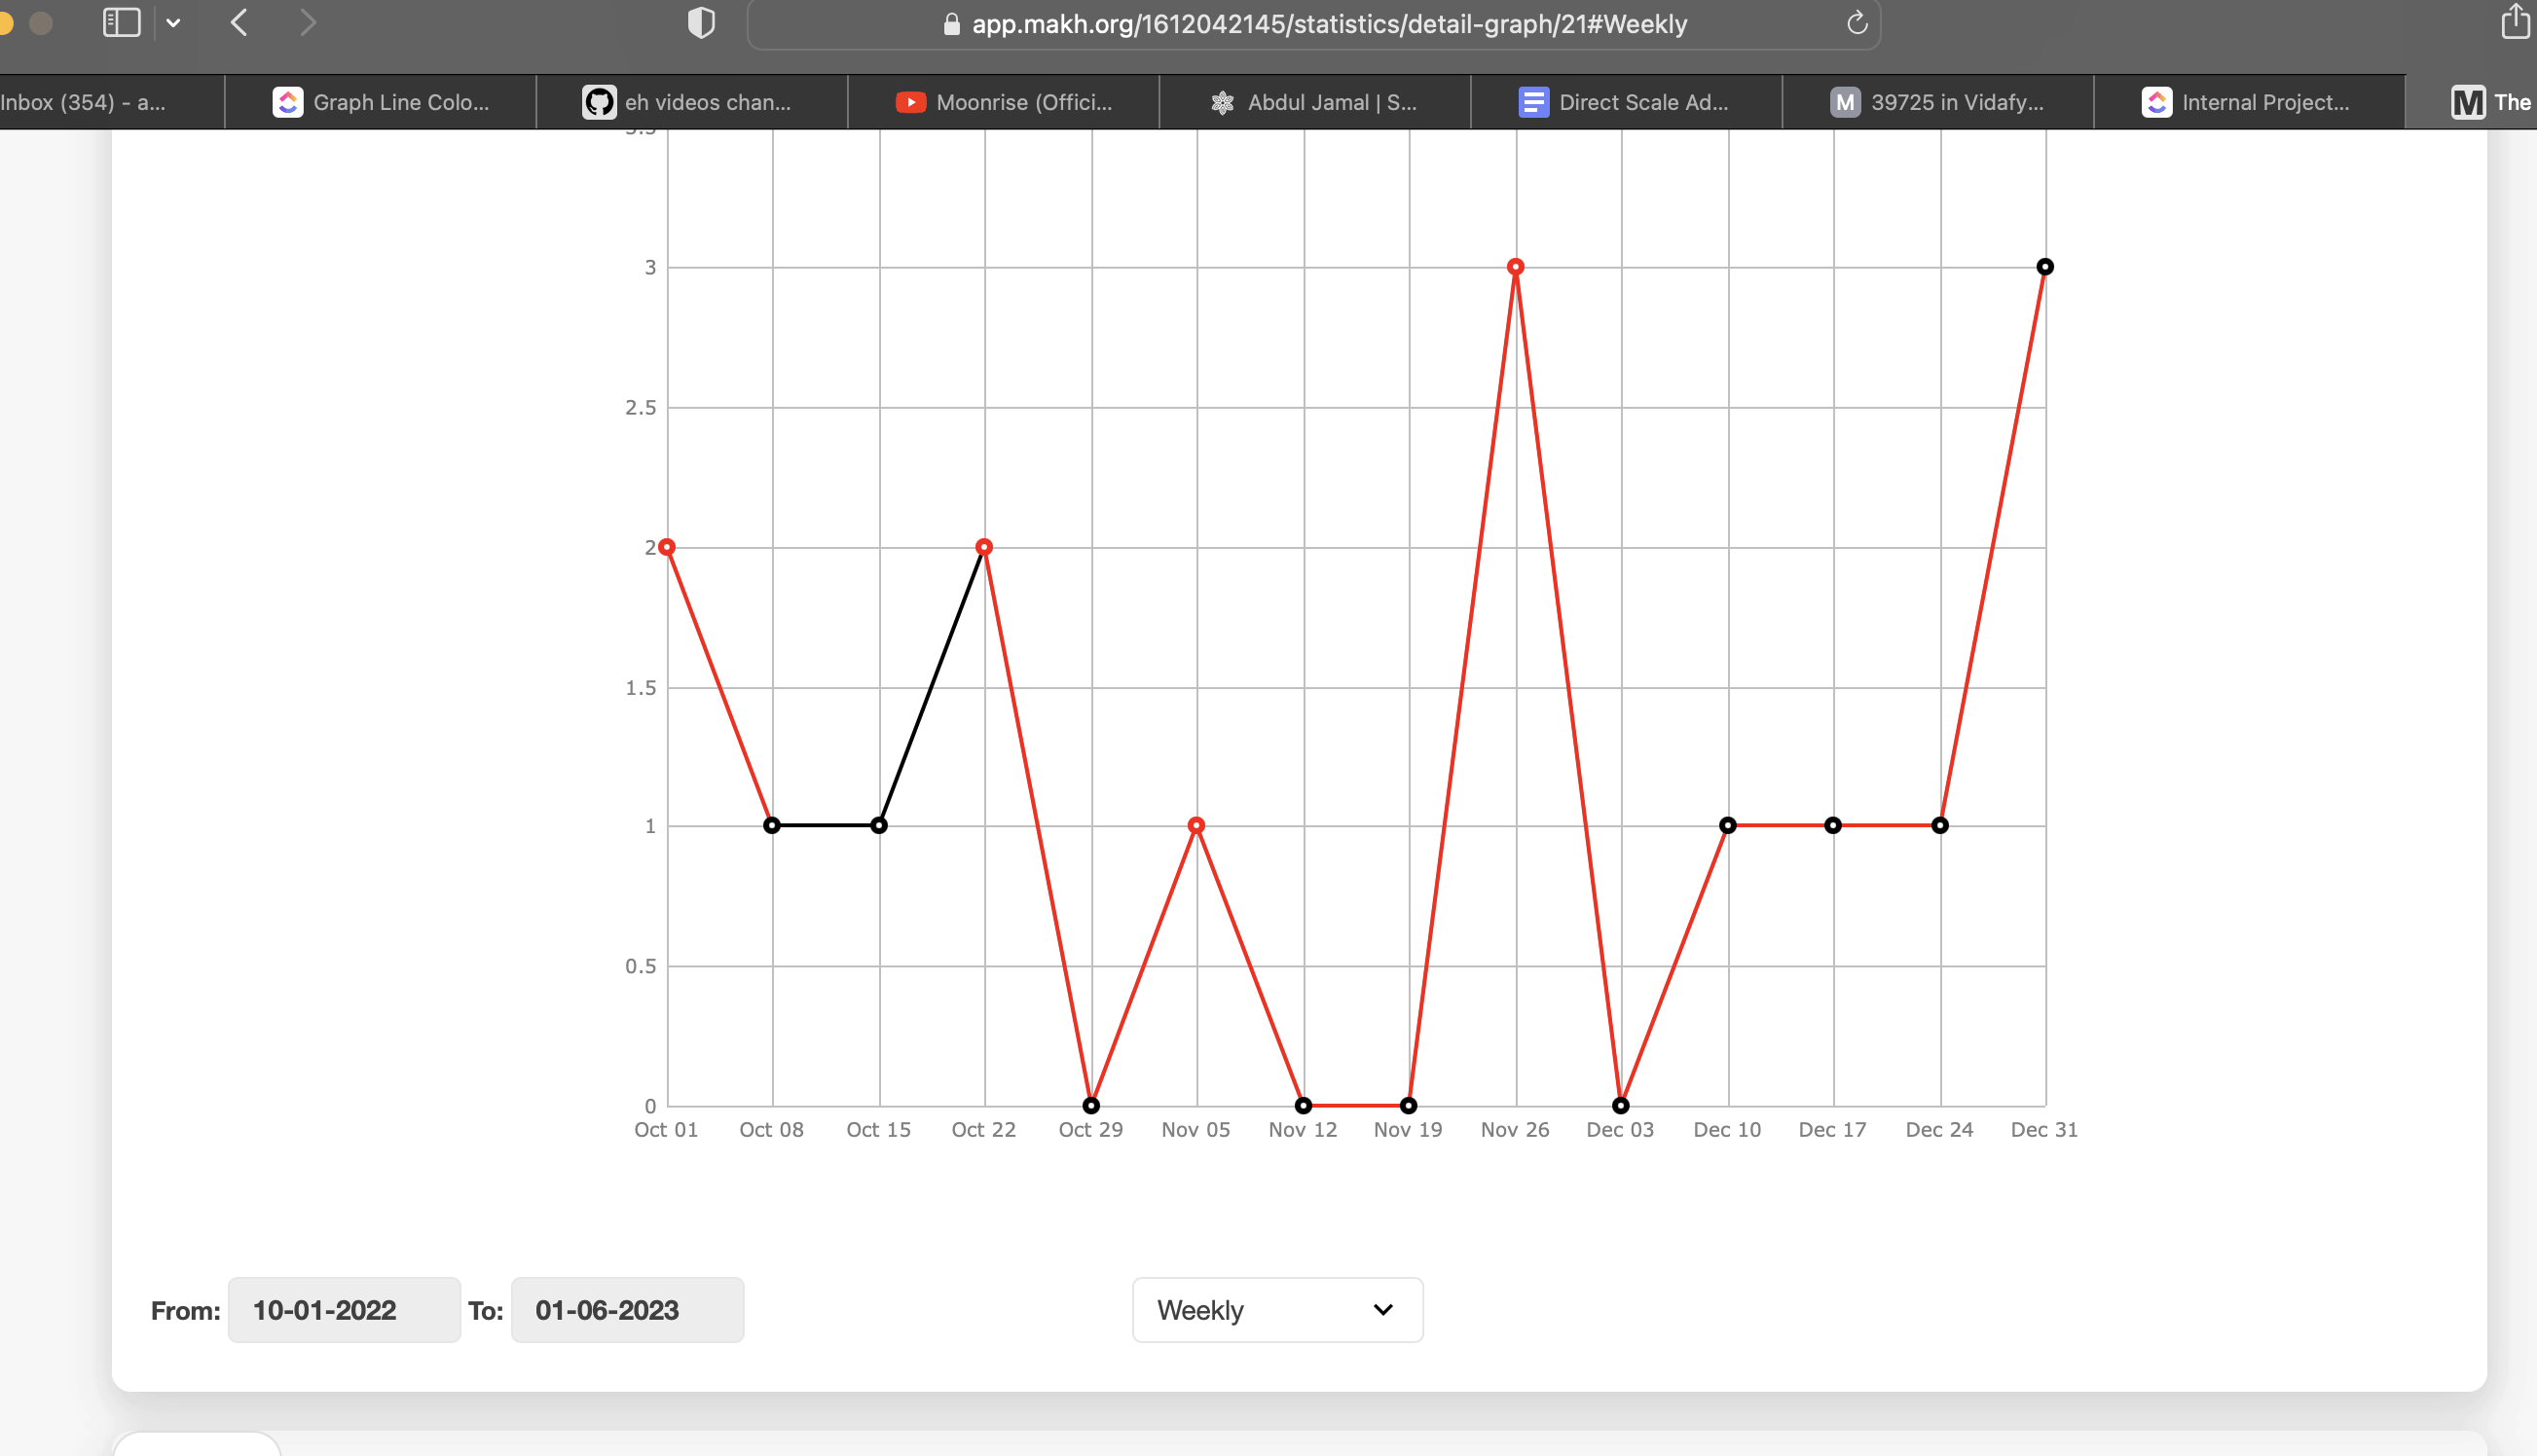
Task: Click the data point at Nov 26 peak
Action: coord(1514,267)
